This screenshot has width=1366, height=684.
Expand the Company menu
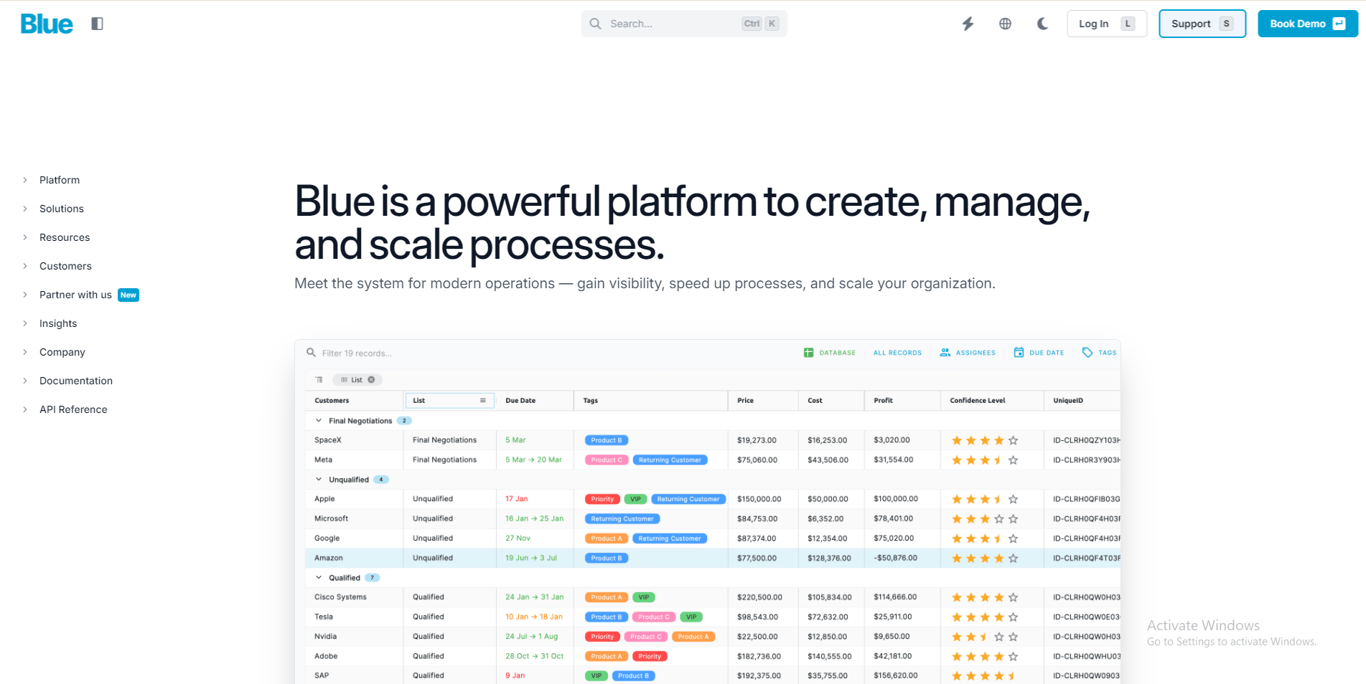click(x=62, y=352)
